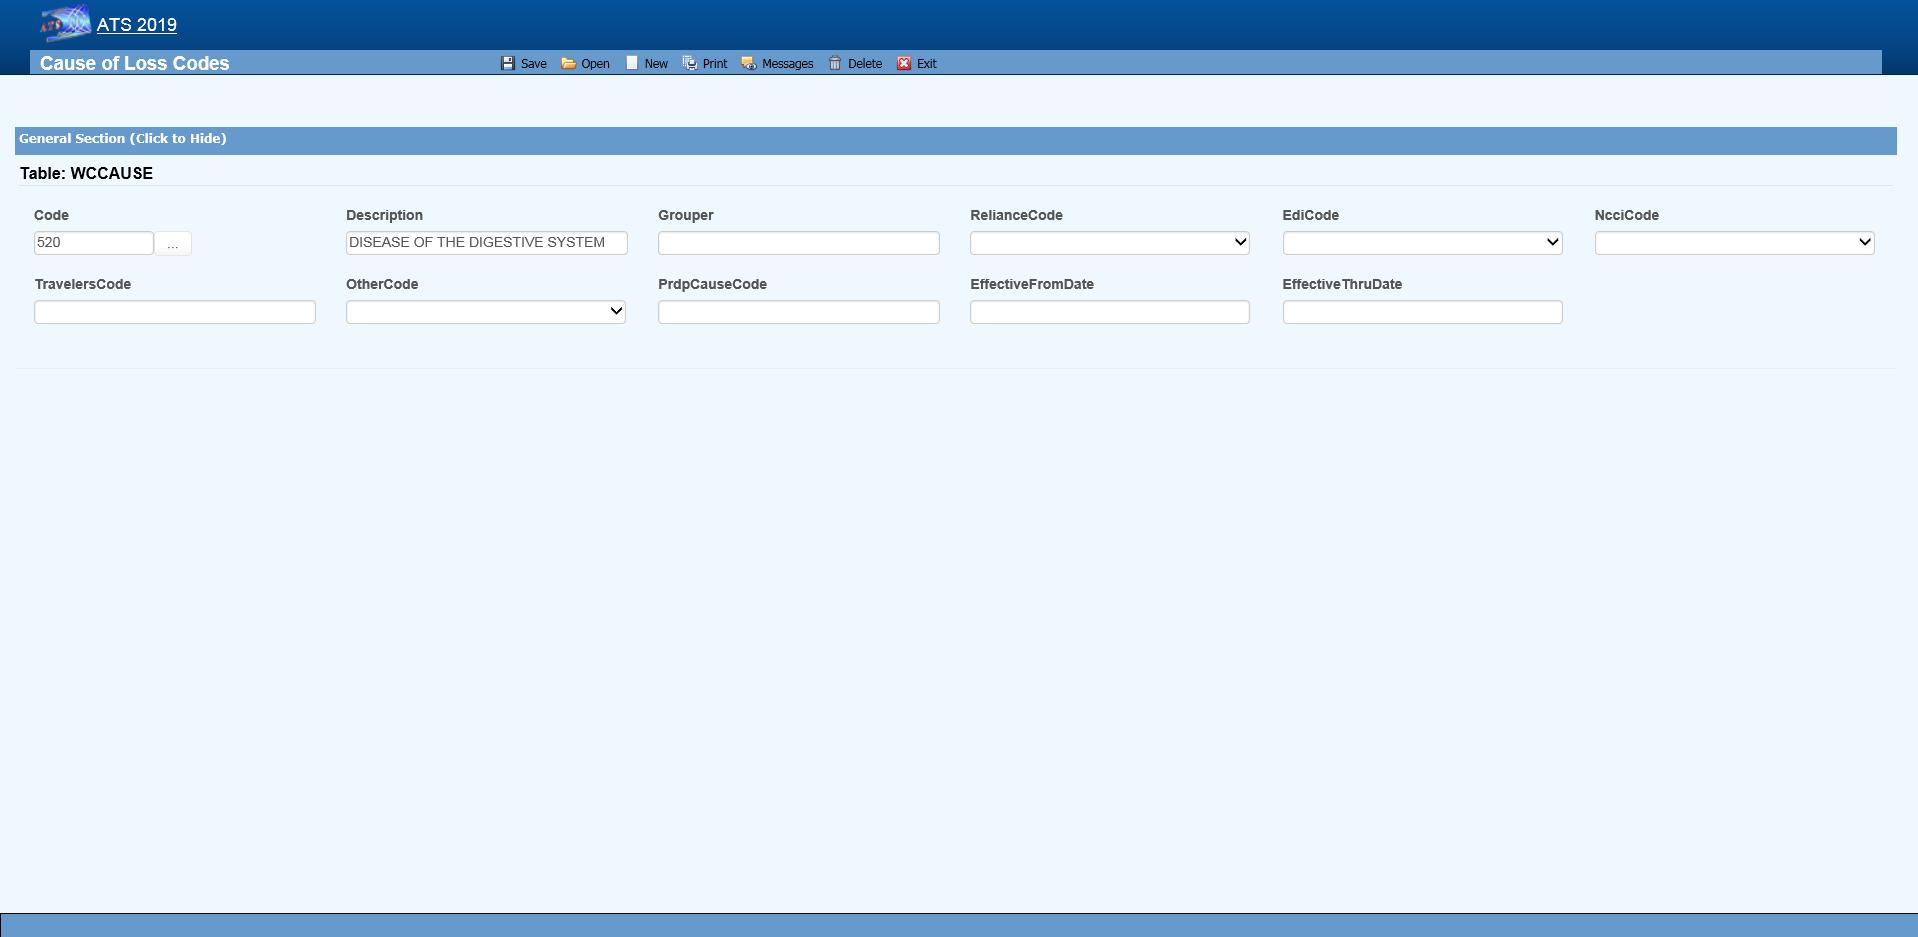Open the RelianceCode dropdown
Screen dimensions: 1918x937
pyautogui.click(x=1109, y=242)
